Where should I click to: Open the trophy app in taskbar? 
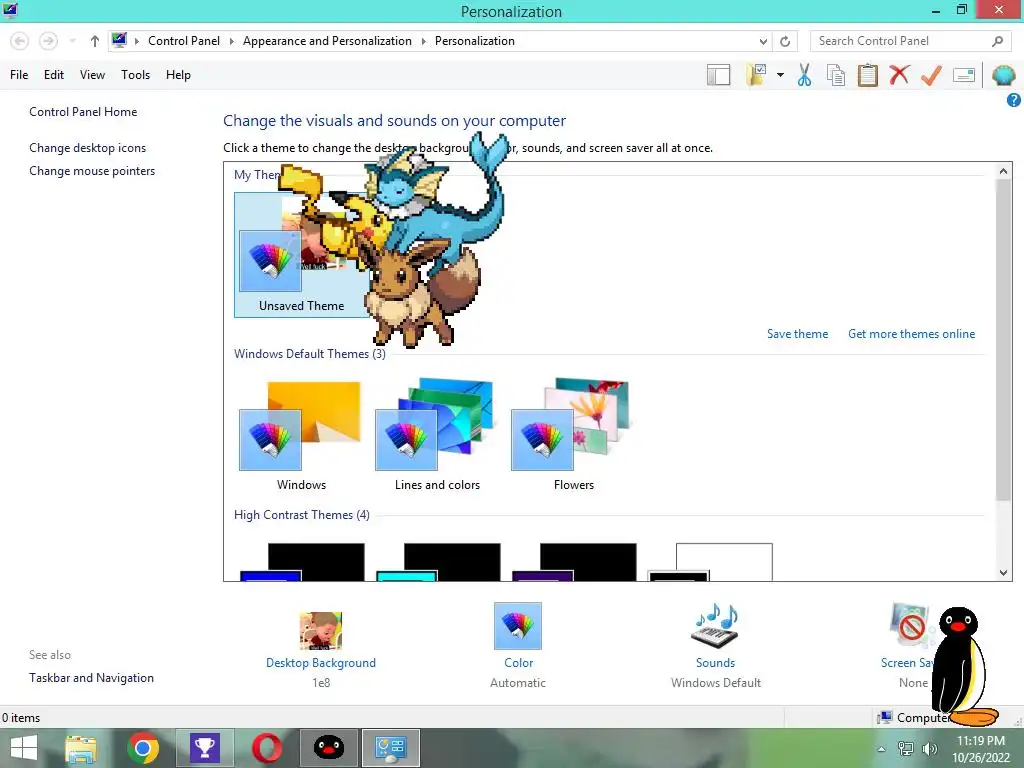(204, 748)
